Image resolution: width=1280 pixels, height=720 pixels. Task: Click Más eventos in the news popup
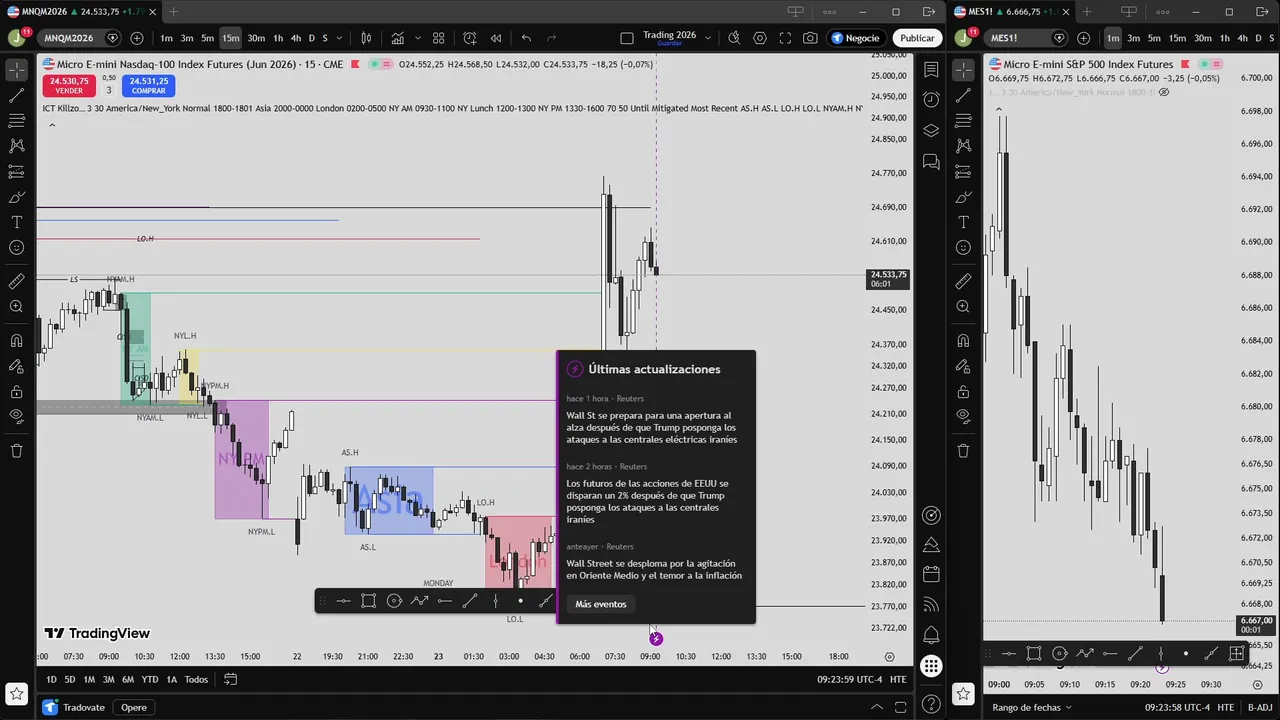tap(601, 604)
